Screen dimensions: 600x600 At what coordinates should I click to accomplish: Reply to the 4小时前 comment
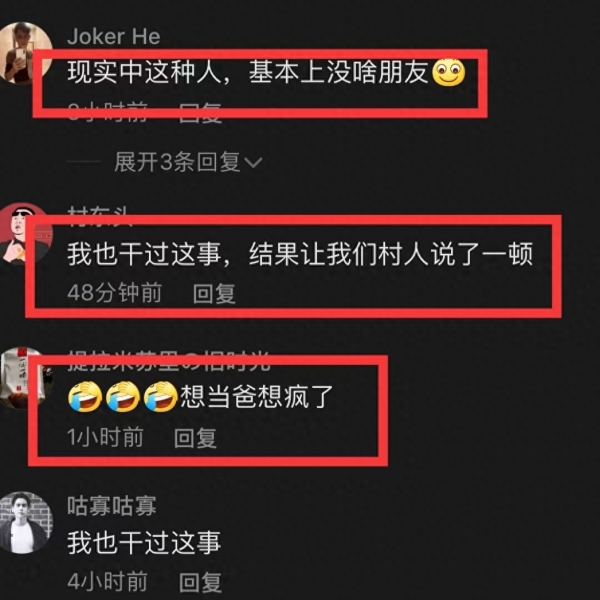(x=201, y=582)
